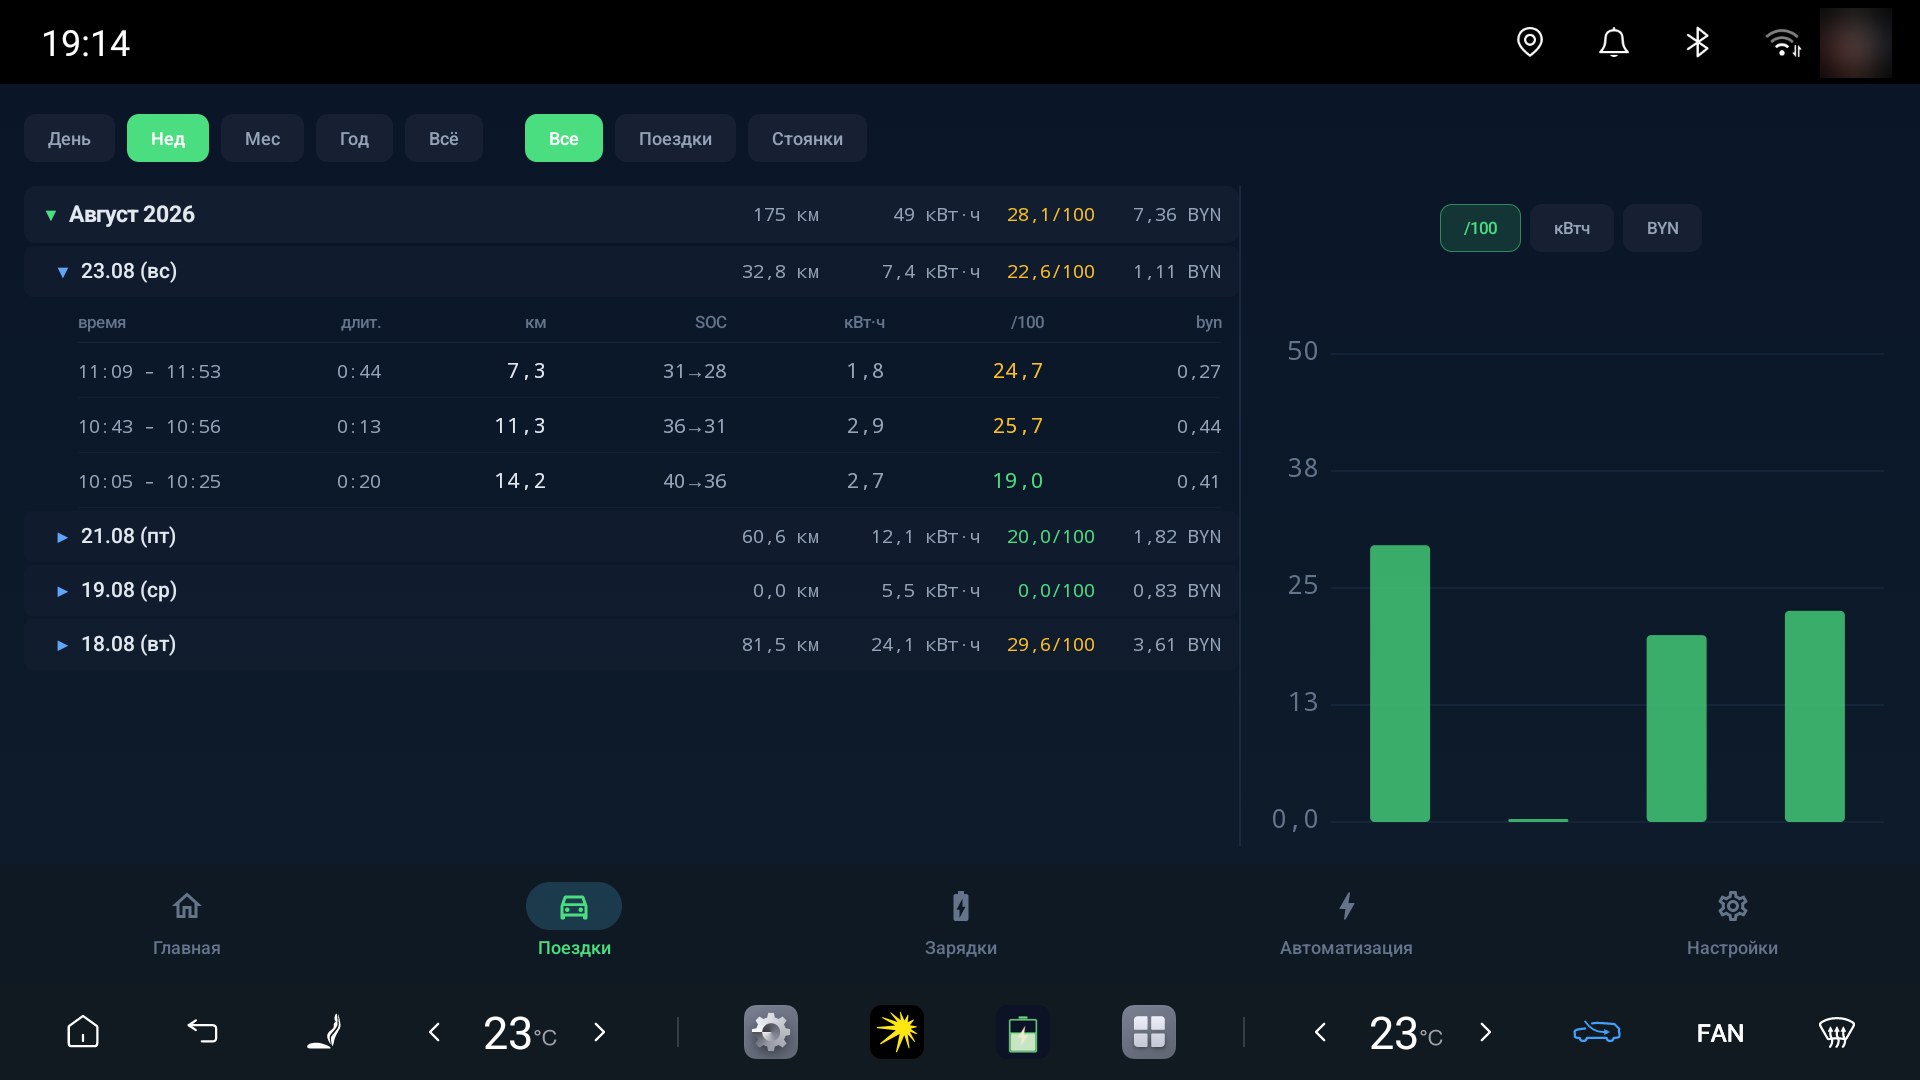Screen dimensions: 1920x1080
Task: Open the location pin icon in status bar
Action: tap(1530, 42)
